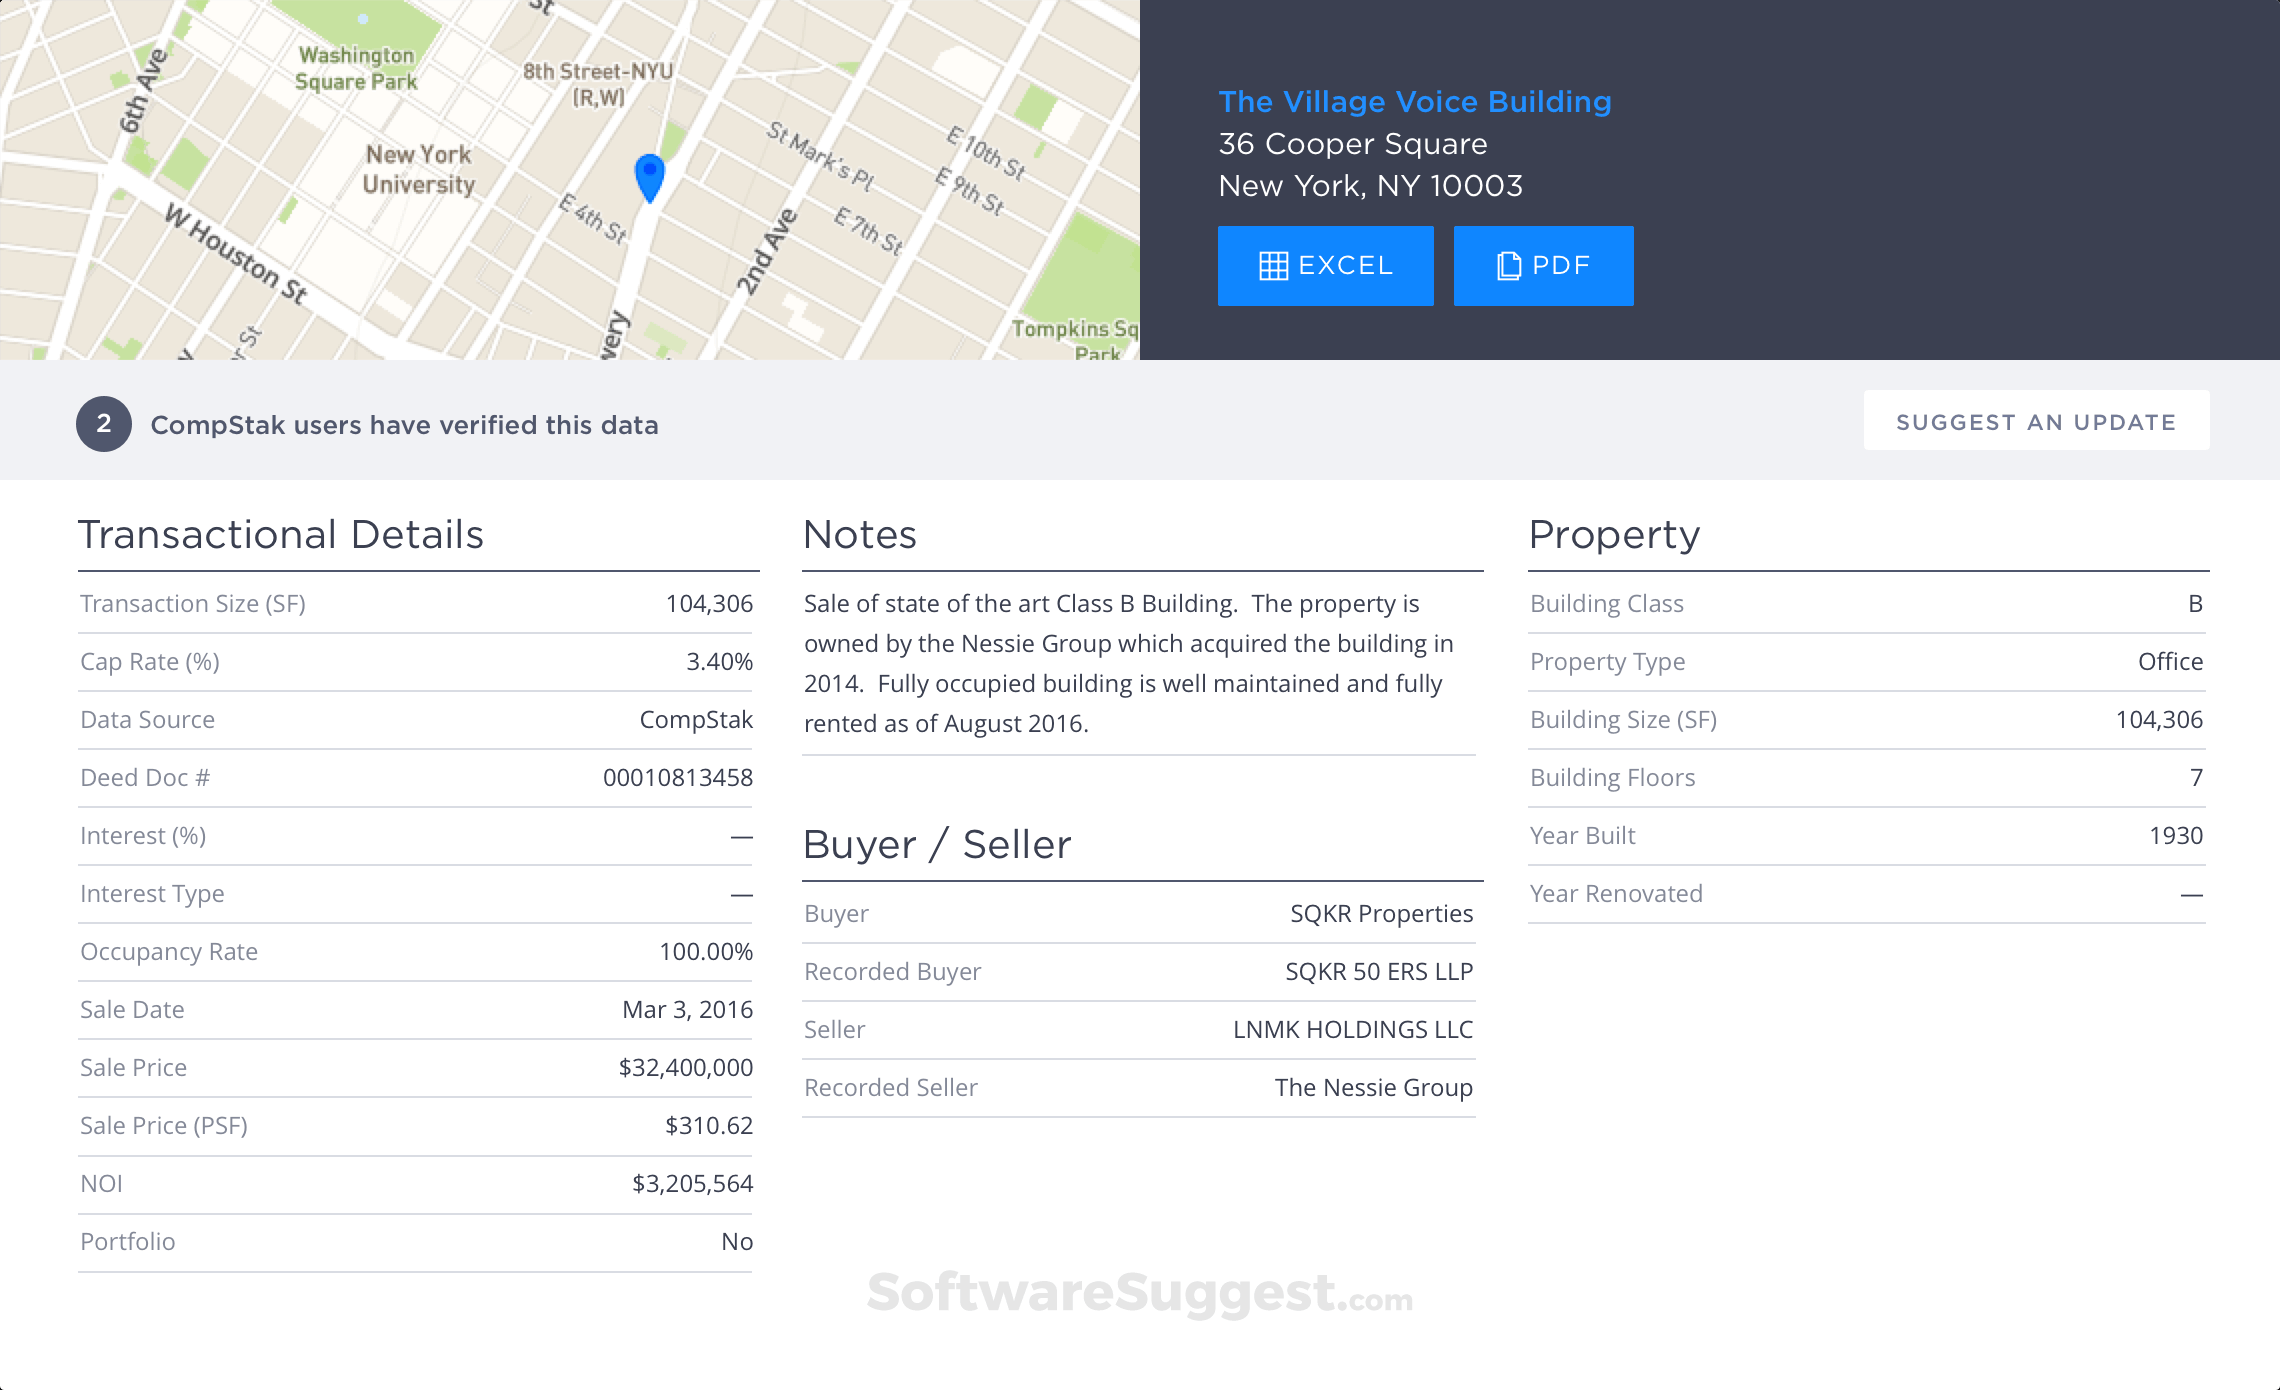This screenshot has width=2280, height=1390.
Task: Select the Sale Price value $32,400,000
Action: click(683, 1067)
